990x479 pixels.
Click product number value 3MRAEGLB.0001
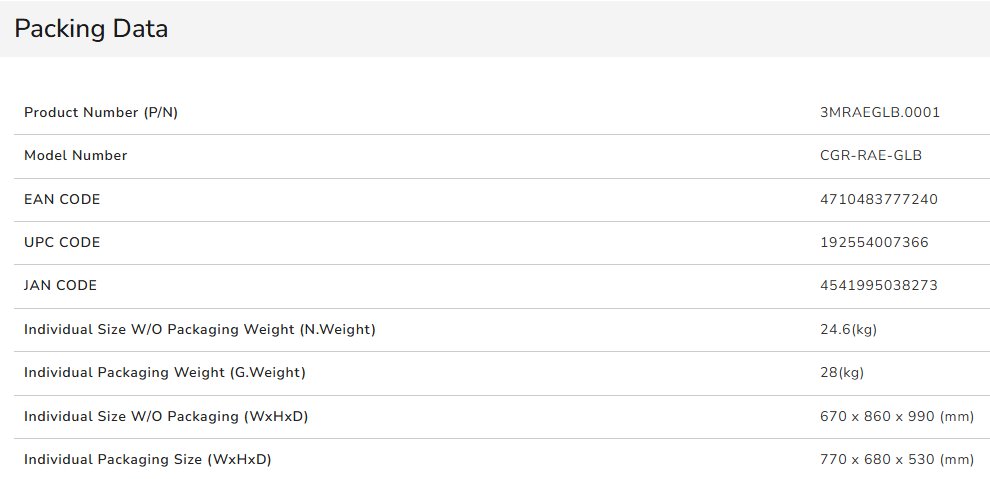879,112
